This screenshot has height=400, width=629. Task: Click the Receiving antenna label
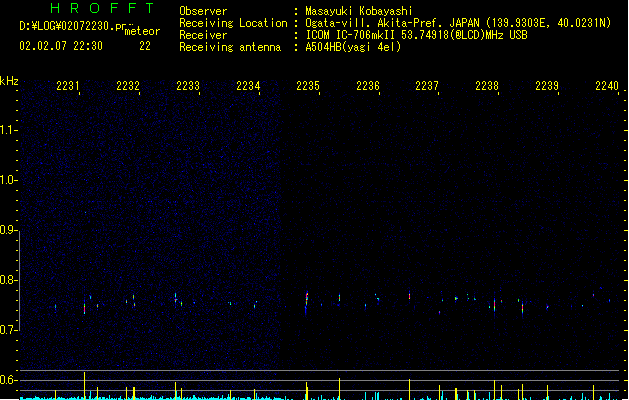(230, 47)
